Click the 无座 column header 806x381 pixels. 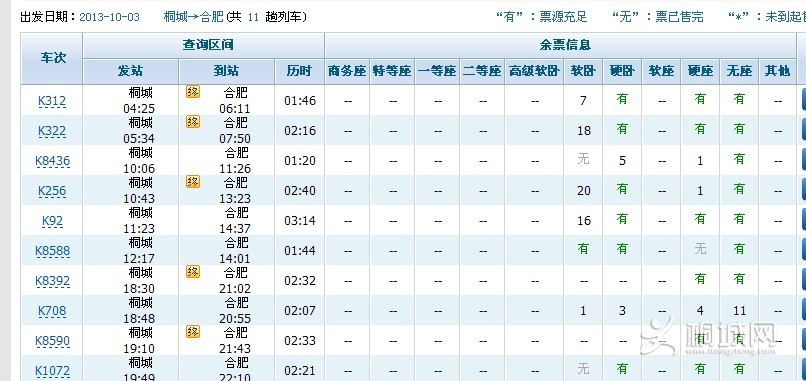tap(739, 71)
